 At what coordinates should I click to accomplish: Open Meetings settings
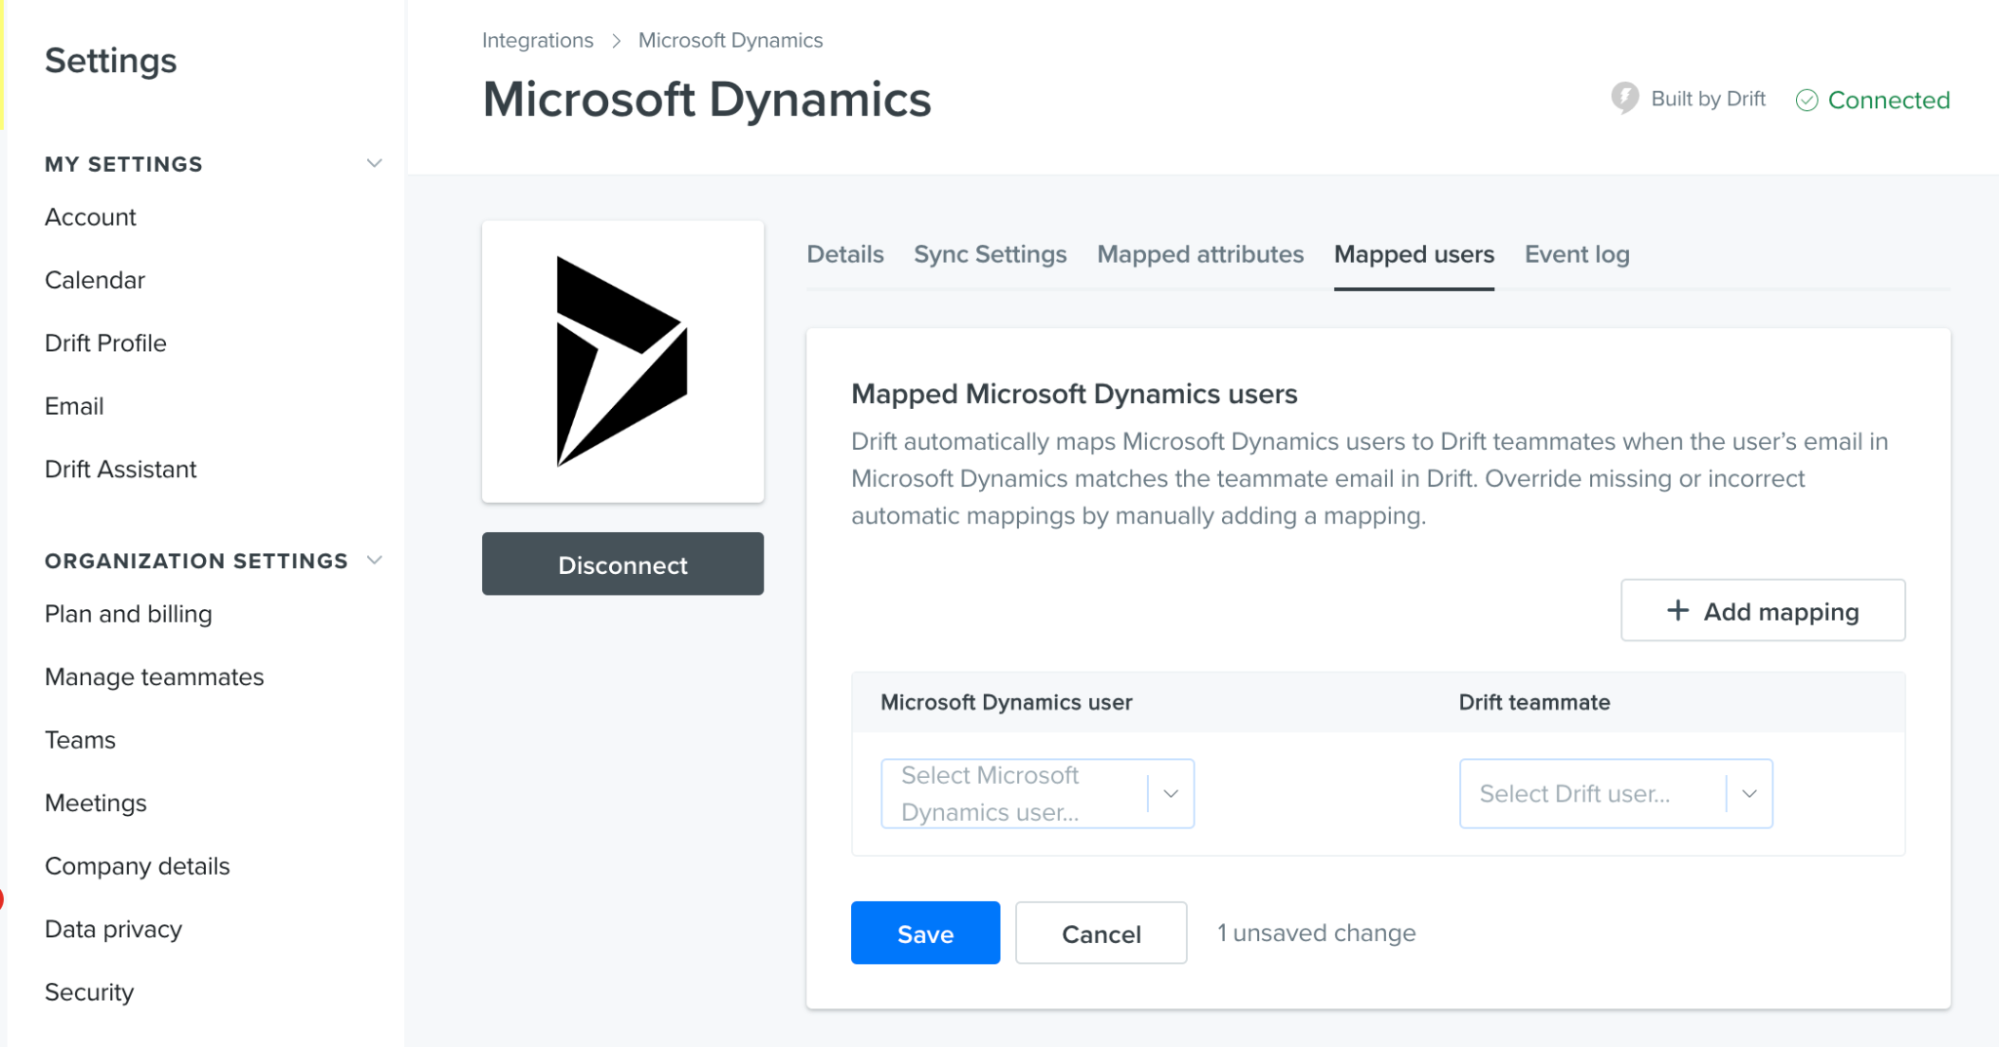95,803
